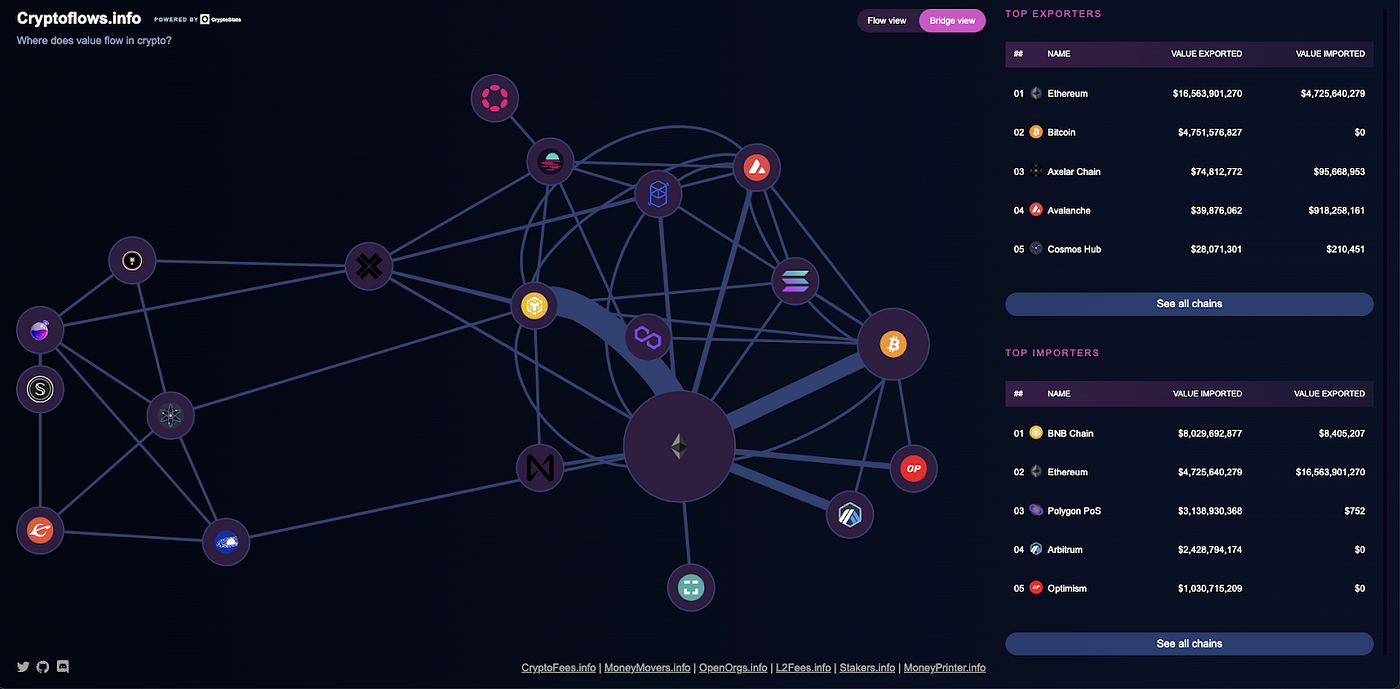
Task: Click the Osmosis purple flask node
Action: coord(40,330)
